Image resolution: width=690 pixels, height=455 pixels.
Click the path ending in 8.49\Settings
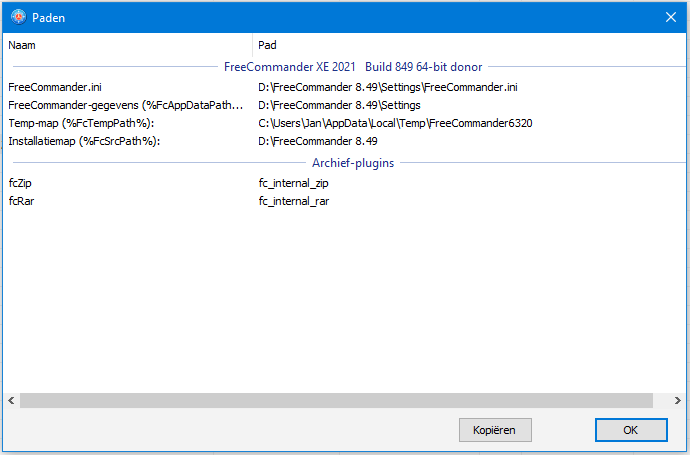tap(339, 105)
